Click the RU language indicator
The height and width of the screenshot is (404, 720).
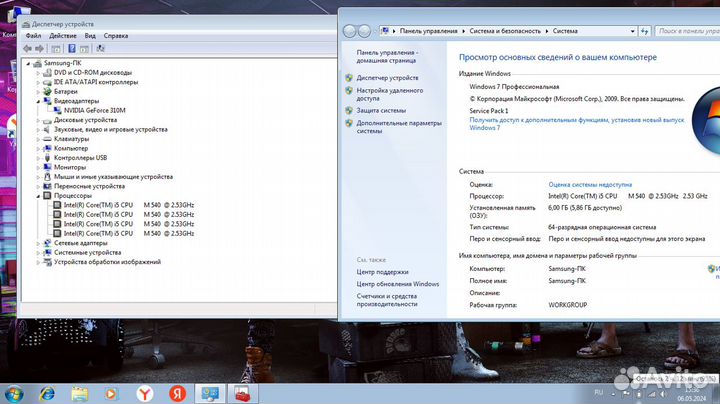[x=598, y=393]
